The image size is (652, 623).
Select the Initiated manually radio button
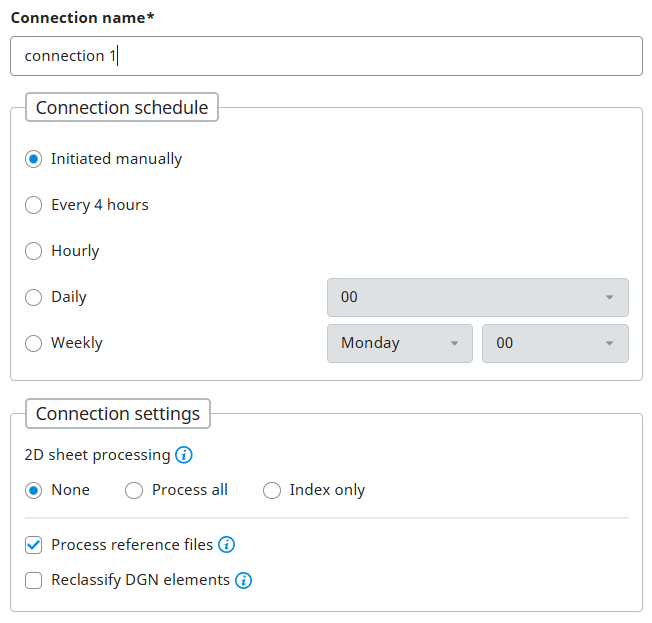coord(34,159)
